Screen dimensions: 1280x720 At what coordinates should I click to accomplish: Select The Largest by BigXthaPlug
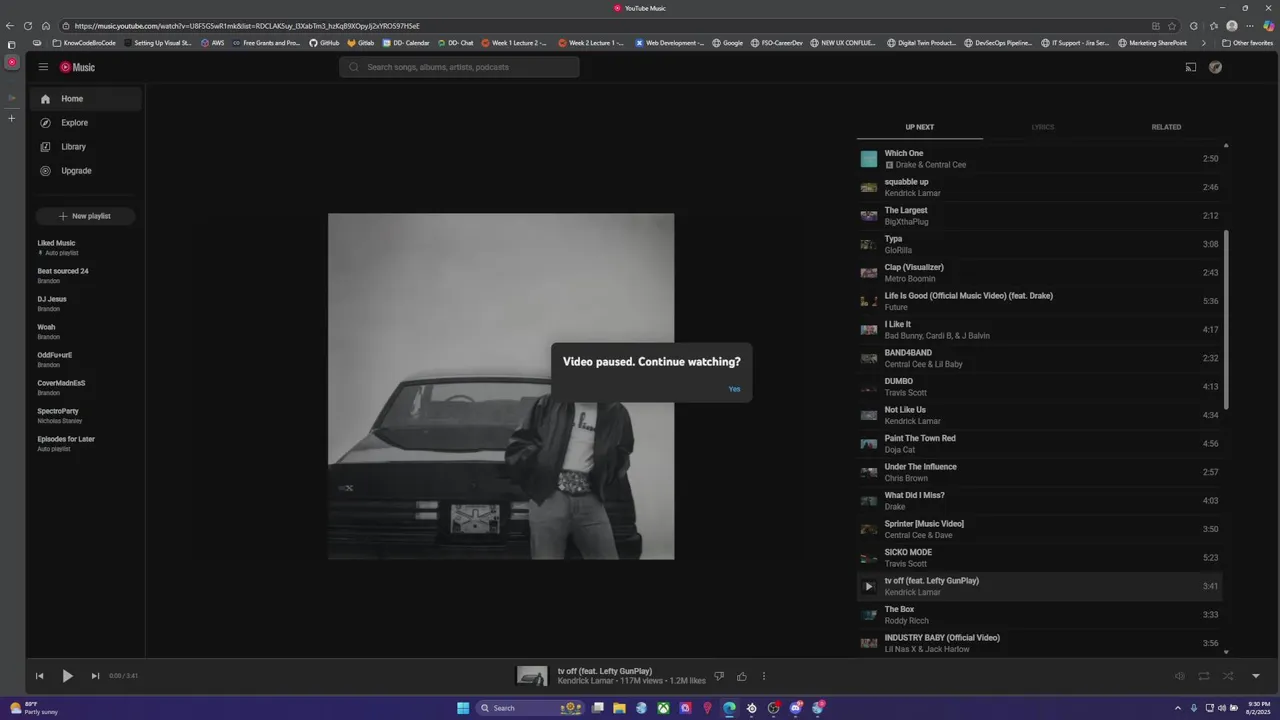point(1040,216)
